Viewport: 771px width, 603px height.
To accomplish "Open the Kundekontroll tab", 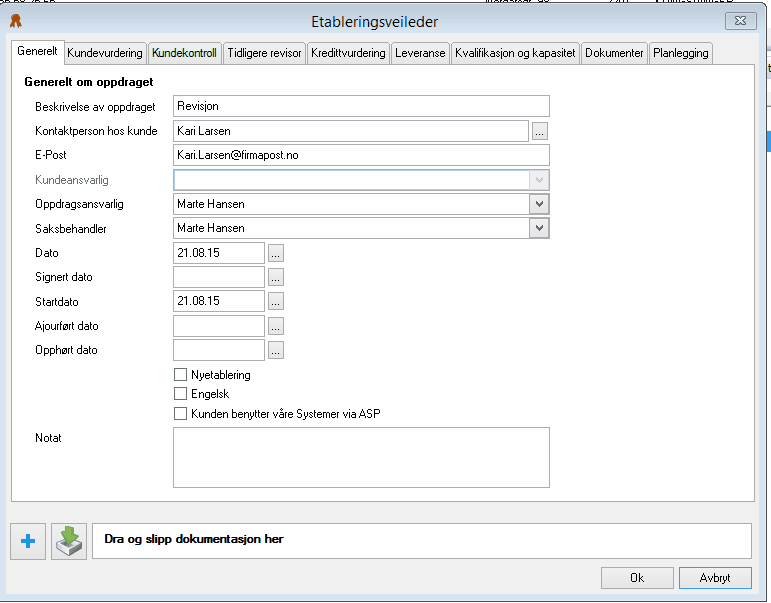I will pos(184,53).
